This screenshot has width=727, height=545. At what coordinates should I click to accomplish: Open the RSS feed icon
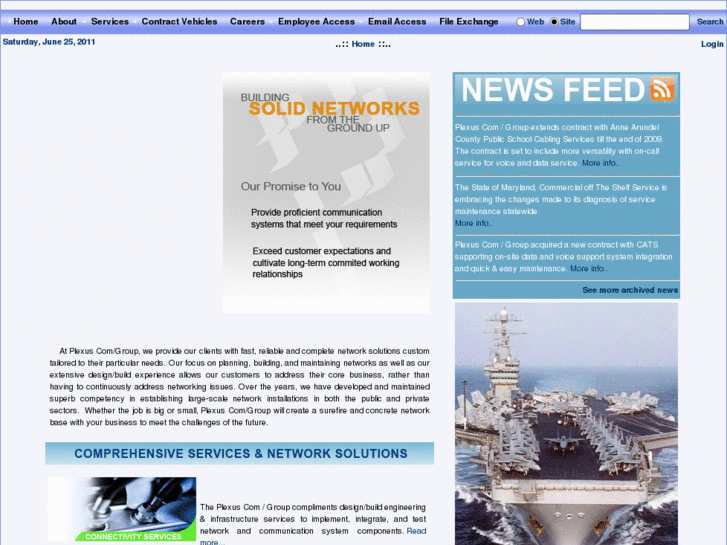point(662,89)
